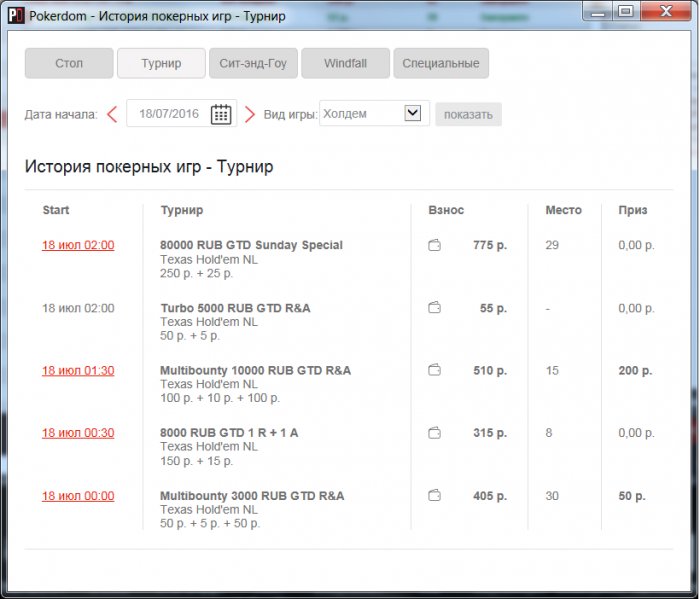Open the calendar date picker icon
Screen dimensions: 700x599
click(x=221, y=114)
